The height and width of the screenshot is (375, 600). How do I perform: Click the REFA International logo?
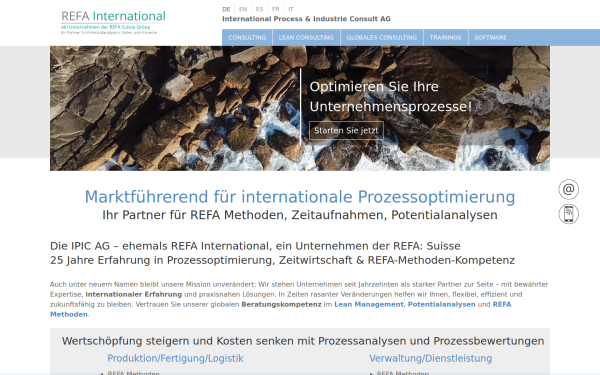(x=113, y=22)
